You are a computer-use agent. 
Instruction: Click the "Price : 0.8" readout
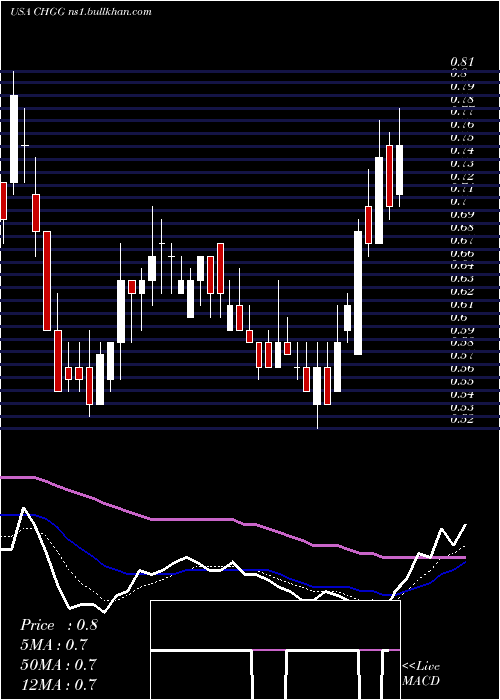[x=58, y=625]
